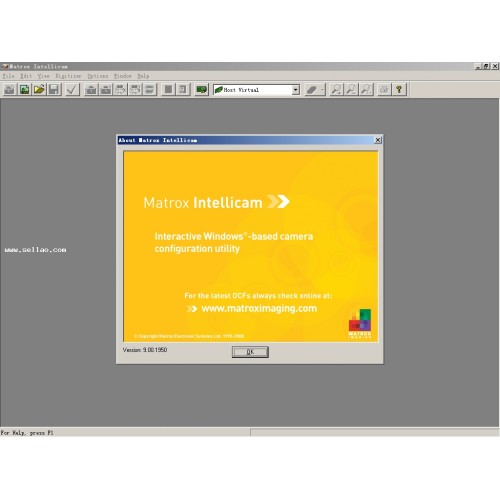Image resolution: width=500 pixels, height=500 pixels.
Task: Click the second still-camera grab icon
Action: (x=106, y=89)
